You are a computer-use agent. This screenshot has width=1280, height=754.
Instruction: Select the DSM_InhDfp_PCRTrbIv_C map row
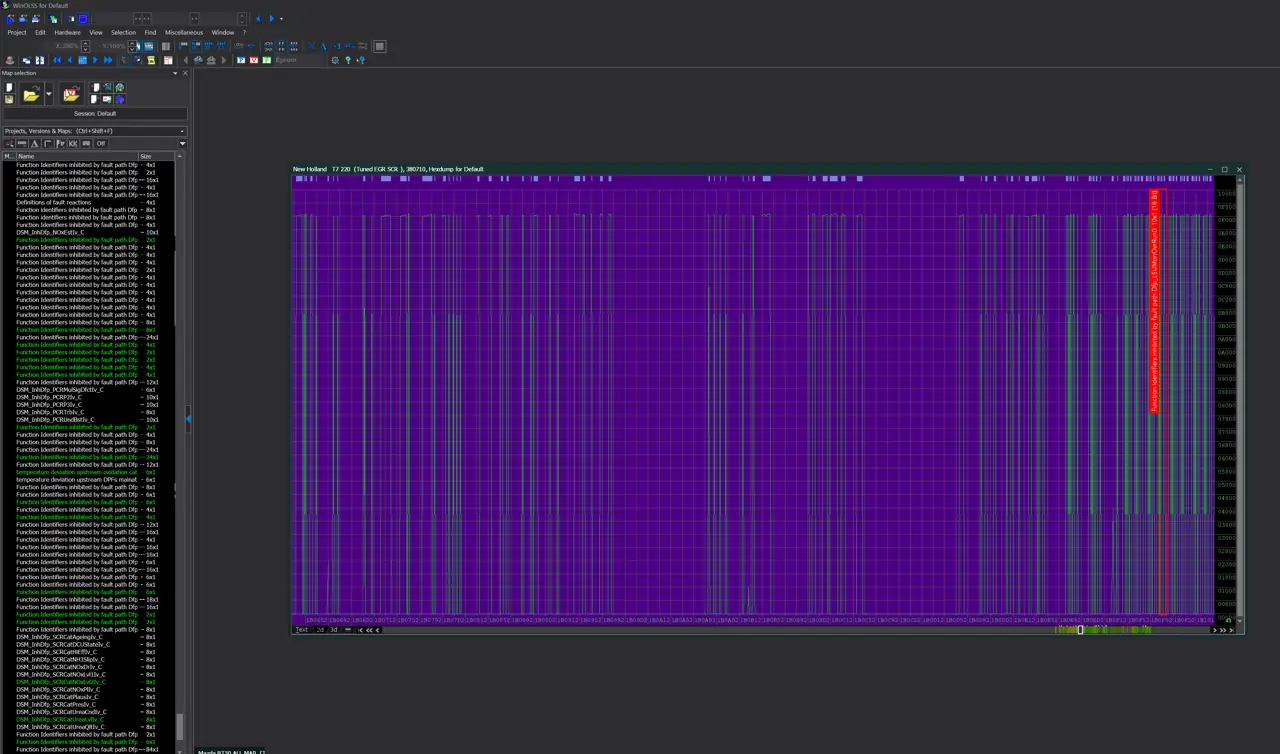point(88,412)
